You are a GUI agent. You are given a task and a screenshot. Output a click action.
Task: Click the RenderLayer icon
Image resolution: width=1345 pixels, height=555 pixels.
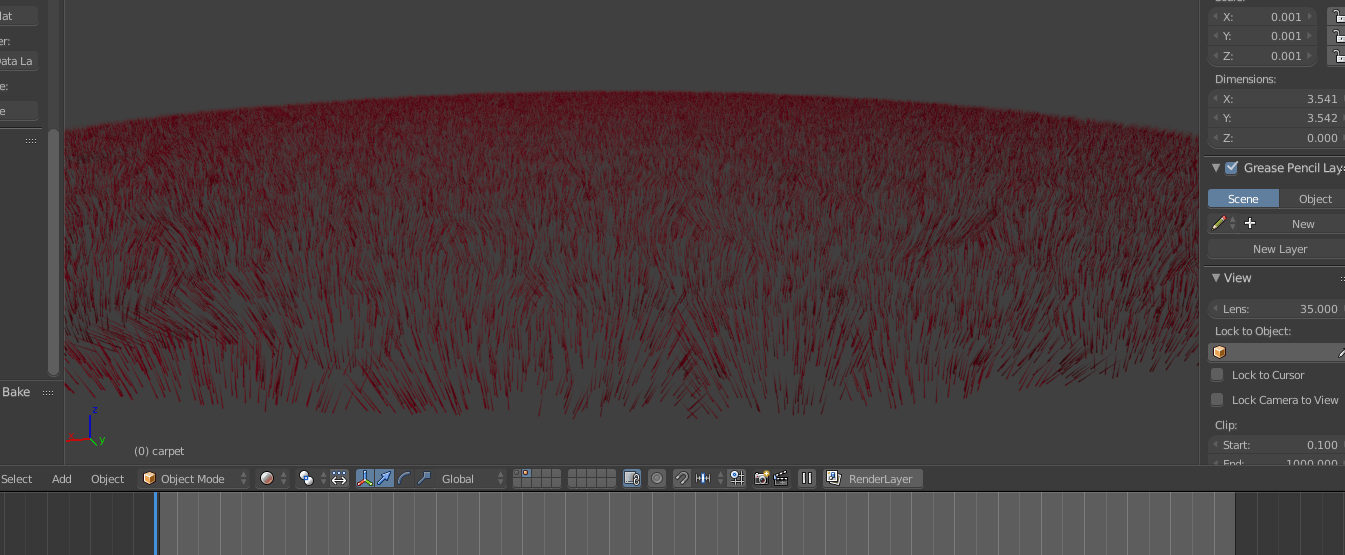click(x=834, y=479)
